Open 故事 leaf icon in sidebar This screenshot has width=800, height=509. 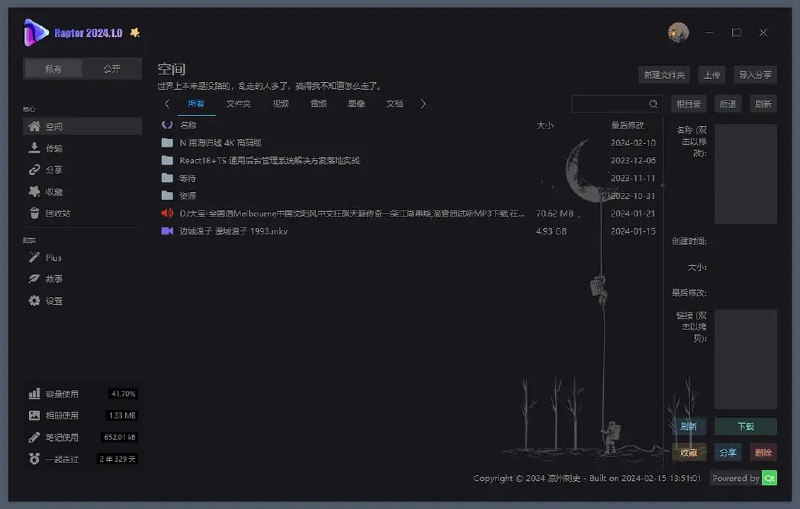(x=34, y=279)
